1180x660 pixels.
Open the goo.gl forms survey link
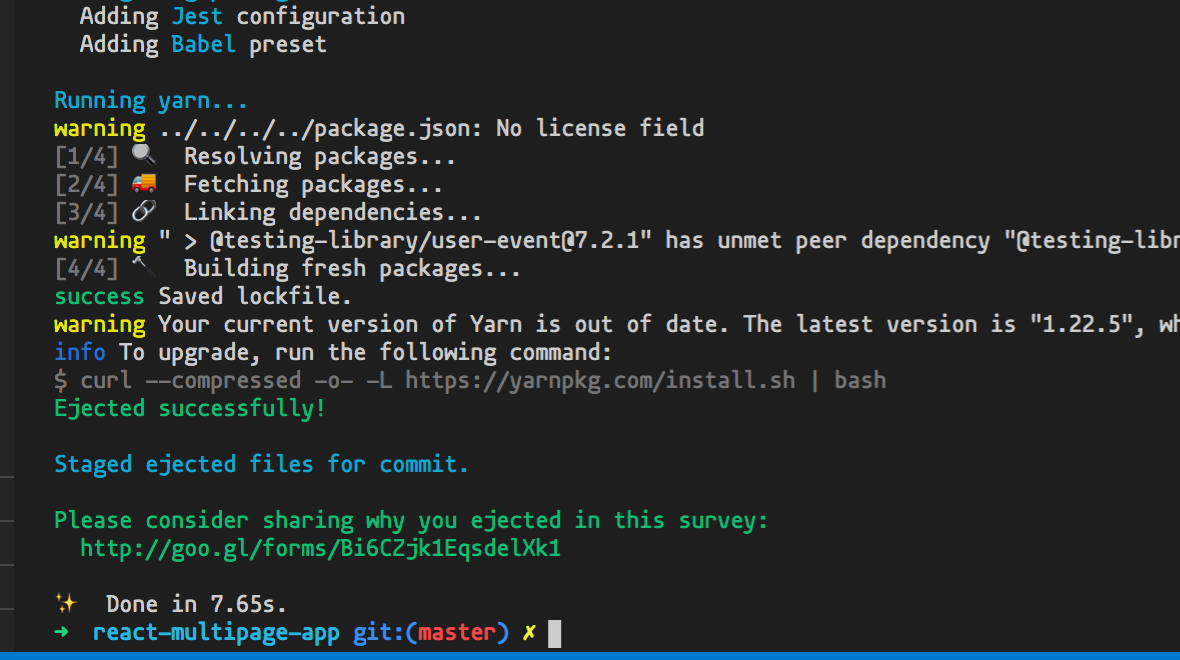(320, 549)
